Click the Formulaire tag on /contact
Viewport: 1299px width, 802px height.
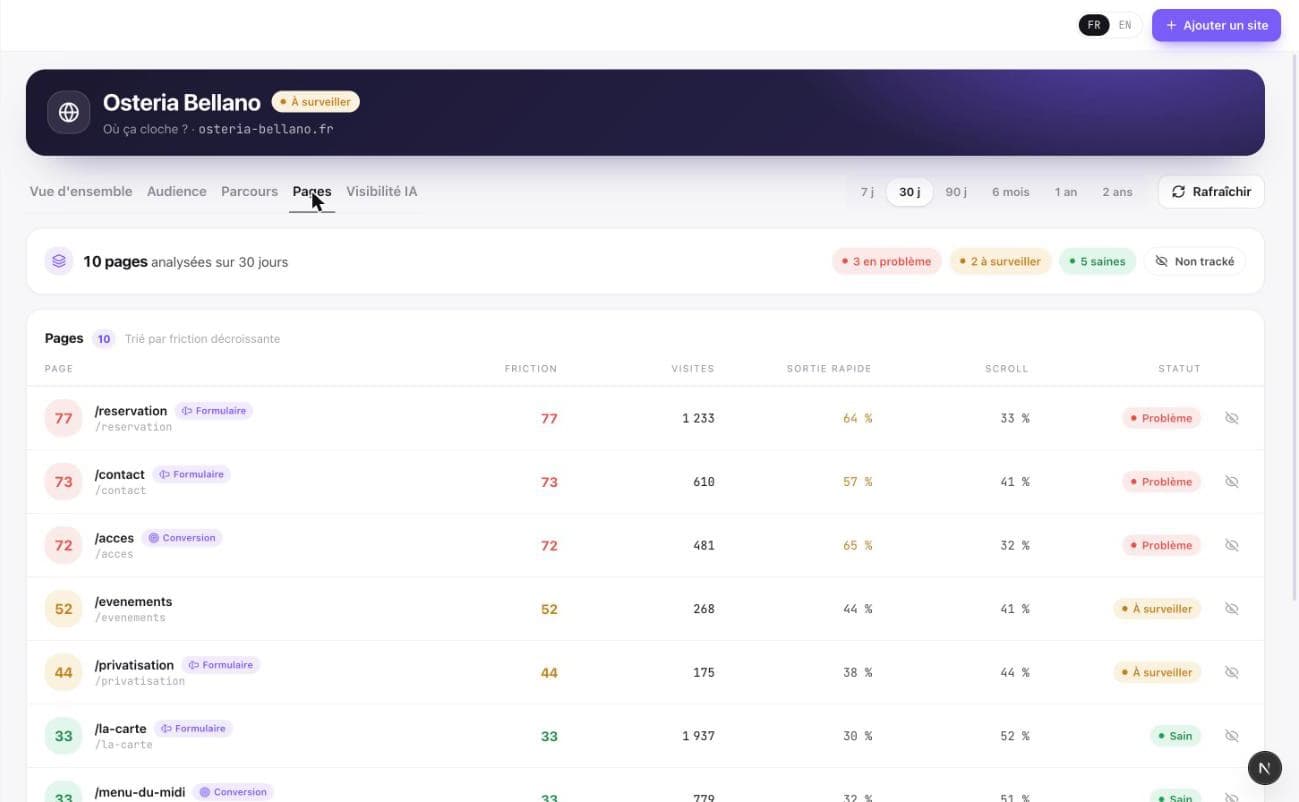point(191,474)
